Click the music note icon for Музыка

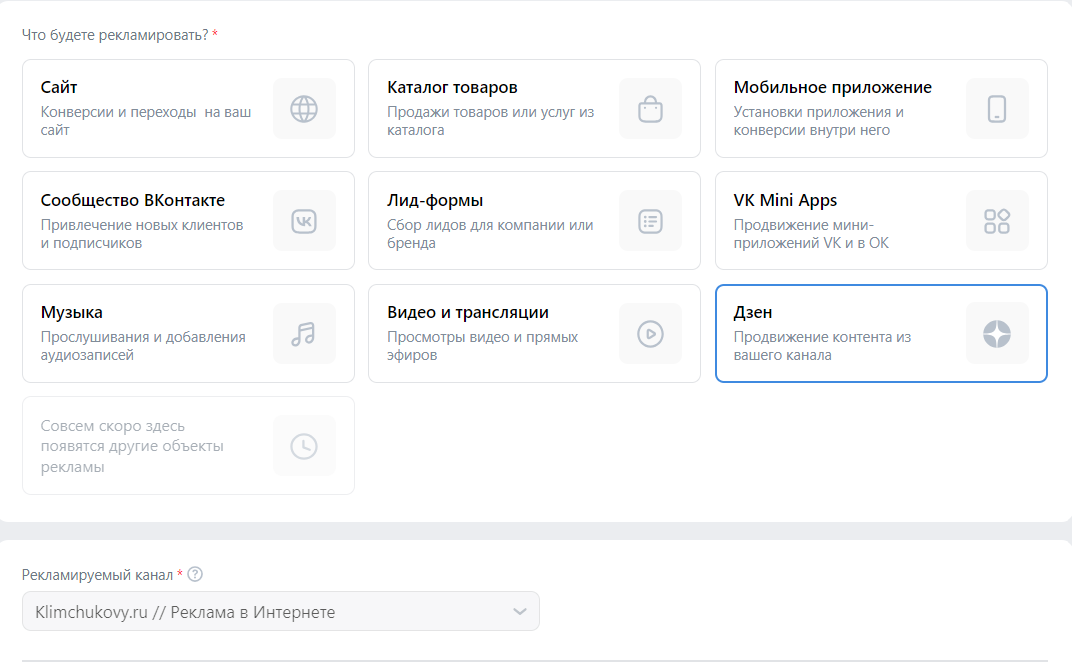point(304,334)
